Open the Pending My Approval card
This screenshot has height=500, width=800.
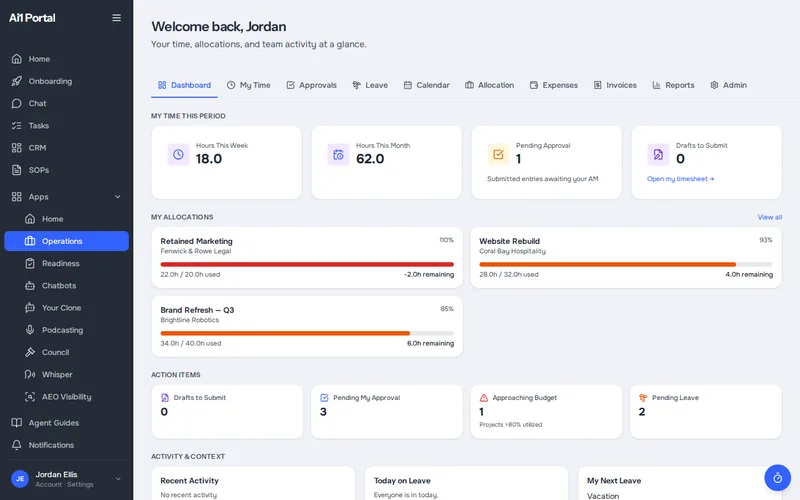(386, 411)
